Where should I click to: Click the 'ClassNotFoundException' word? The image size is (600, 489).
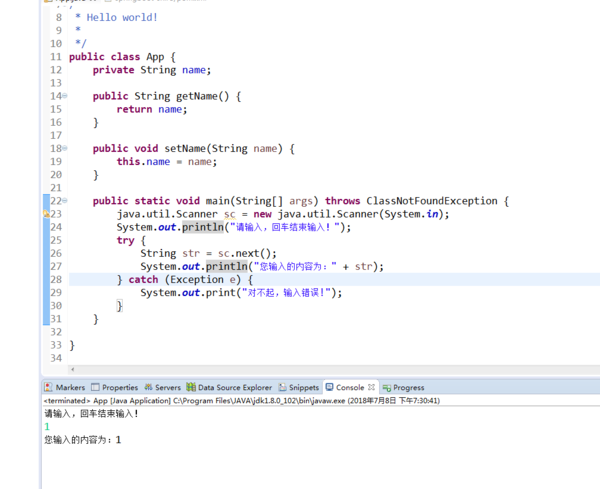tap(432, 200)
